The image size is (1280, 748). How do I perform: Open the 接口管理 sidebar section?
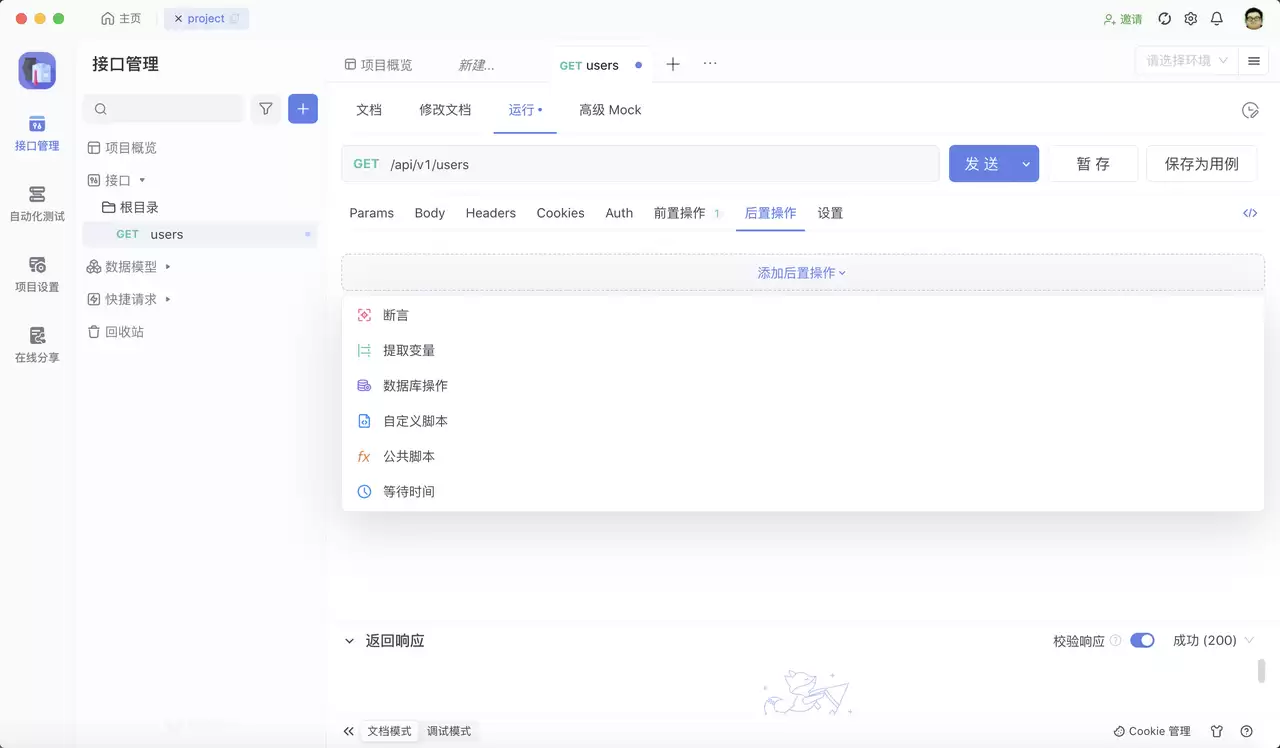click(x=37, y=134)
